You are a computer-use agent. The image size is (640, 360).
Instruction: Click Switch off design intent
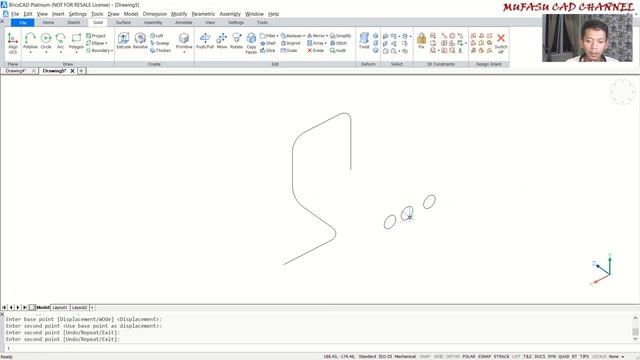[501, 43]
